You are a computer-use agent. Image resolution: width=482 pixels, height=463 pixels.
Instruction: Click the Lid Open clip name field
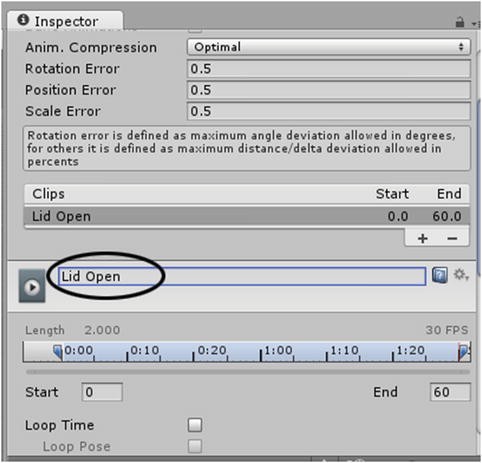click(242, 276)
